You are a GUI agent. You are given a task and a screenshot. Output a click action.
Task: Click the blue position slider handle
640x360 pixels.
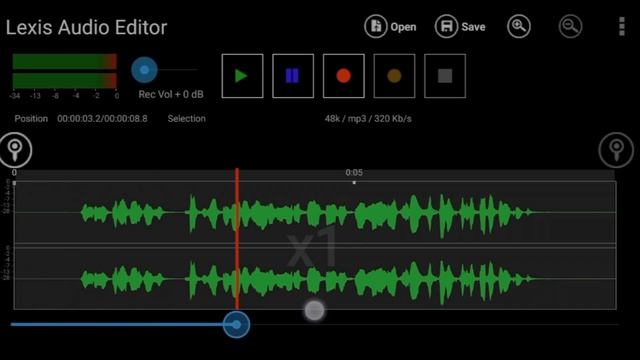point(237,324)
